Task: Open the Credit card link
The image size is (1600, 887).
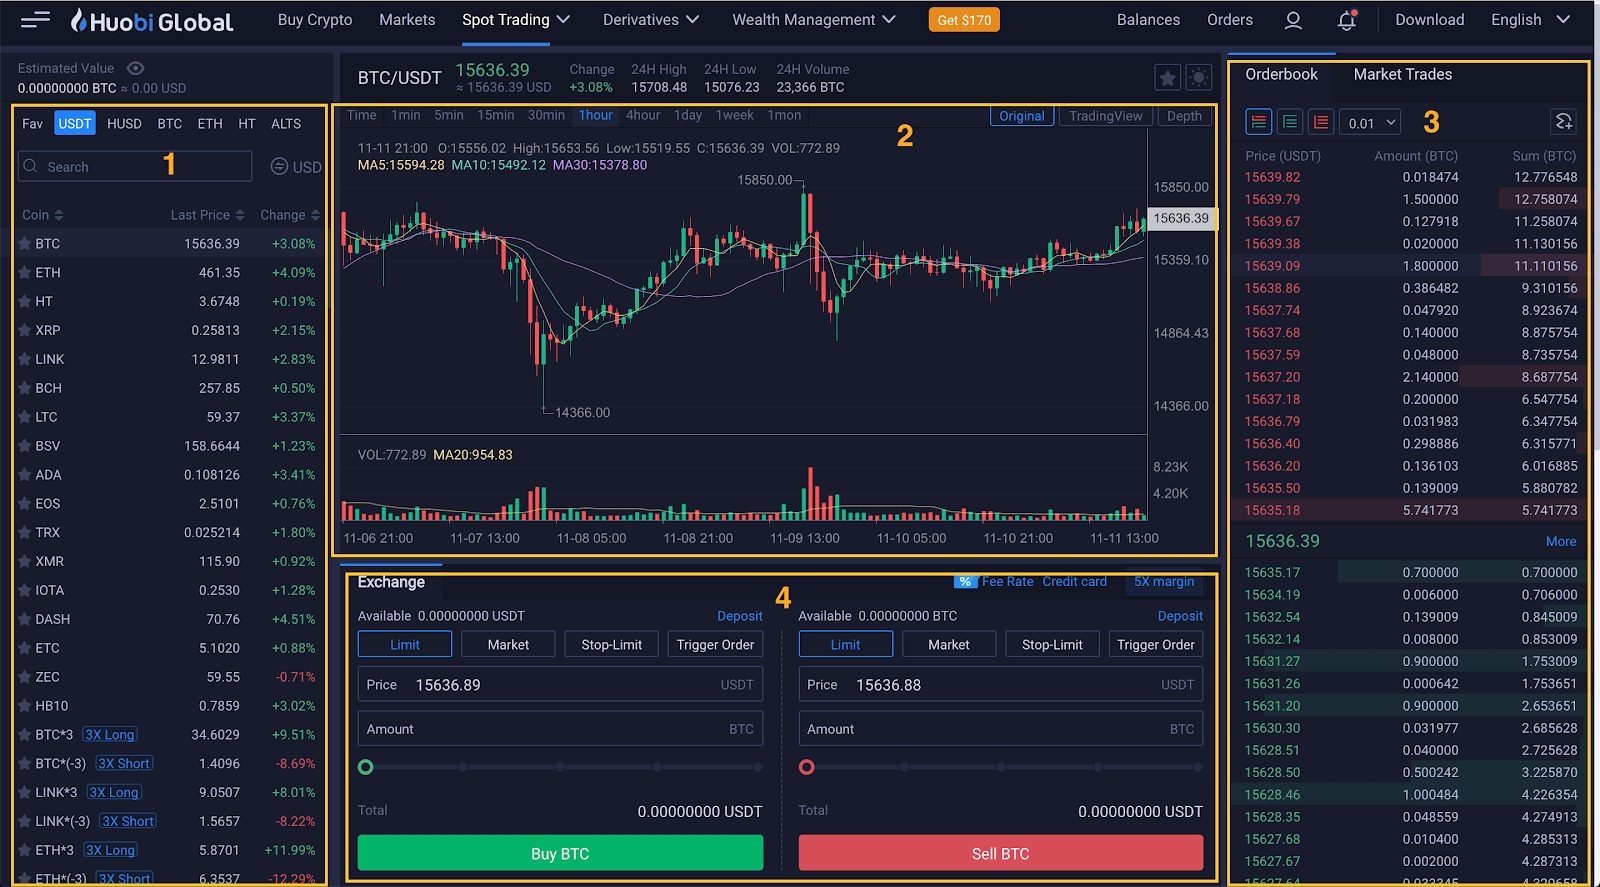Action: coord(1074,581)
